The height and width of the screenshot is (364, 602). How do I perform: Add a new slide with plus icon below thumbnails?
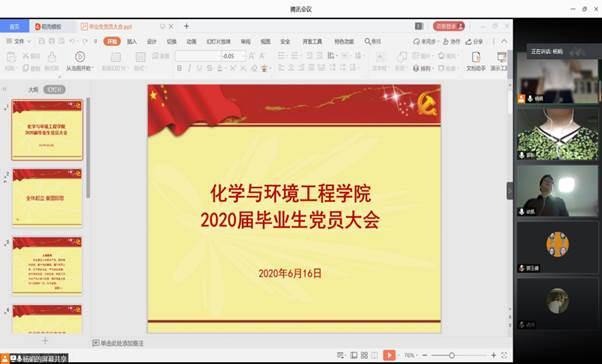click(x=45, y=341)
